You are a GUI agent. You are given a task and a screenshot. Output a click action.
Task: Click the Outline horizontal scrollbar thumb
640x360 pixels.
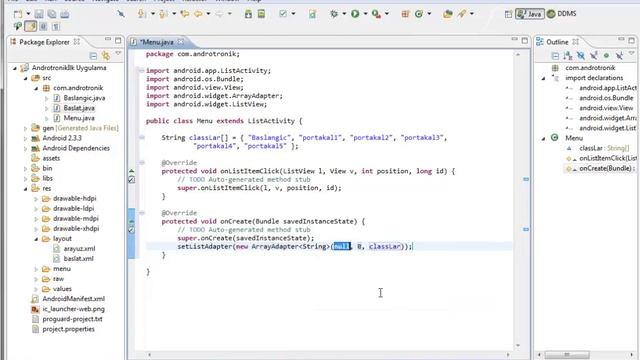(x=566, y=355)
